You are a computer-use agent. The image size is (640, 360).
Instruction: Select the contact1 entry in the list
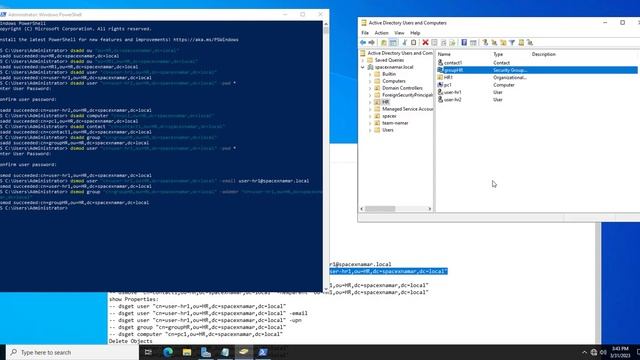tap(453, 63)
